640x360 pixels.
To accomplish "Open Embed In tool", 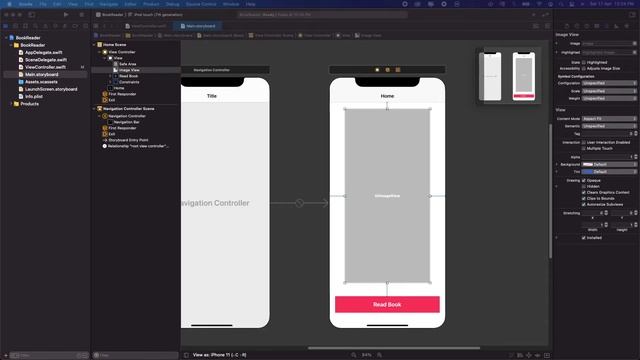I will [547, 355].
